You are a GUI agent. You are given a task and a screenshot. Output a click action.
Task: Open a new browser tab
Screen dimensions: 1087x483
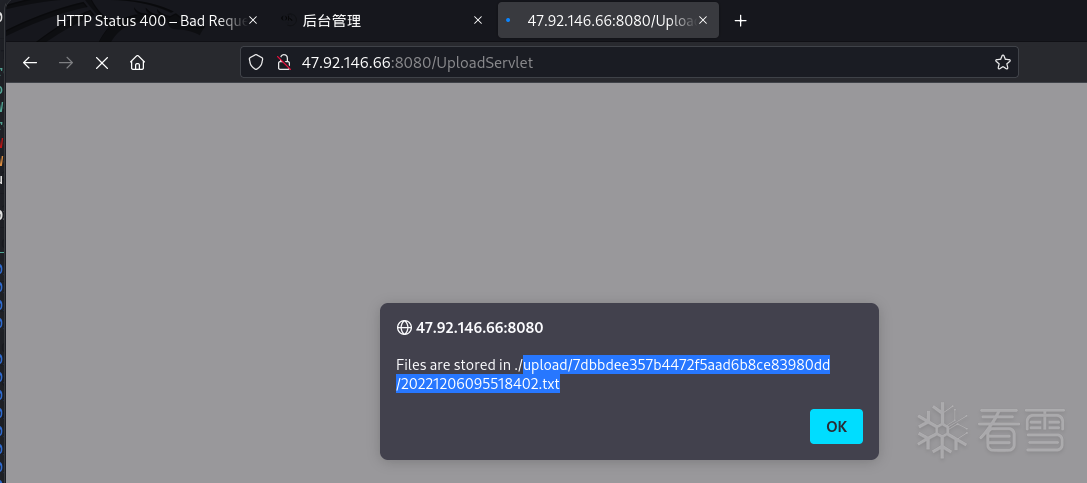tap(741, 21)
